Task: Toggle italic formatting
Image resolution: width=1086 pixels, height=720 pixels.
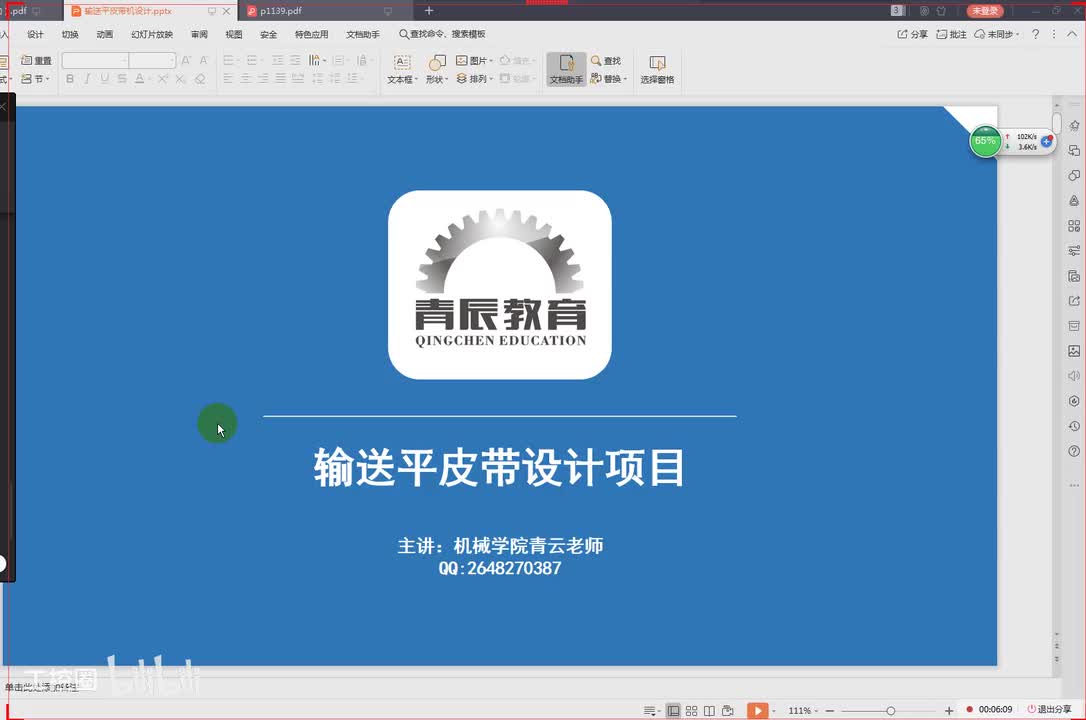Action: coord(87,79)
